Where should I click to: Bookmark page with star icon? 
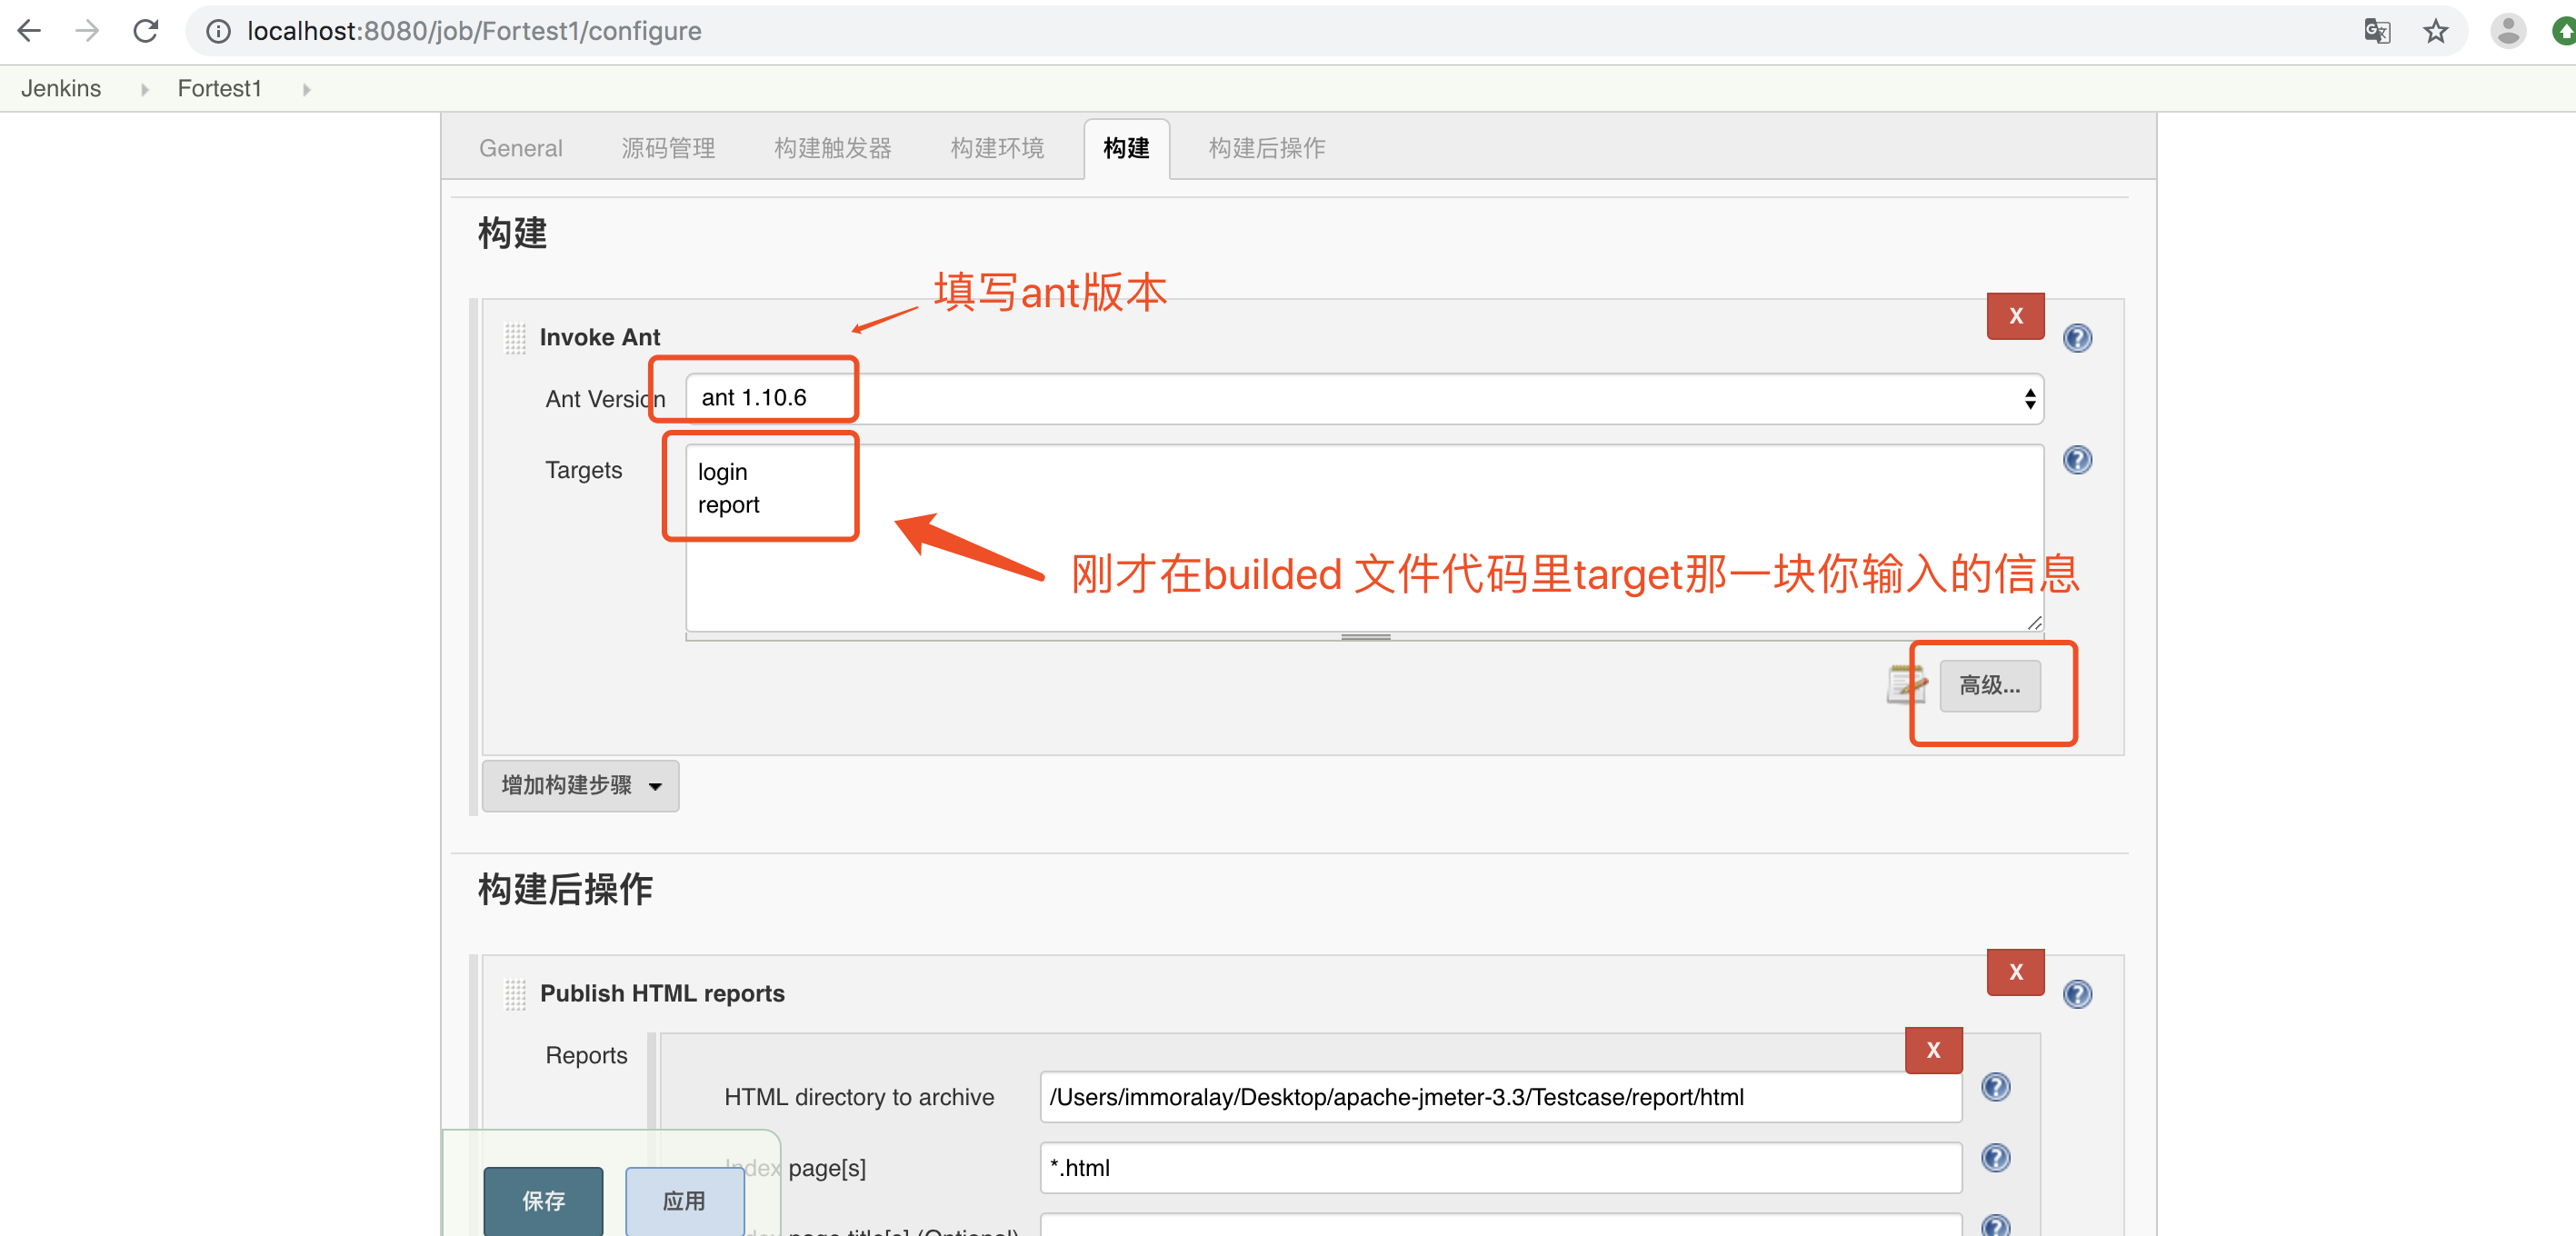click(2435, 31)
